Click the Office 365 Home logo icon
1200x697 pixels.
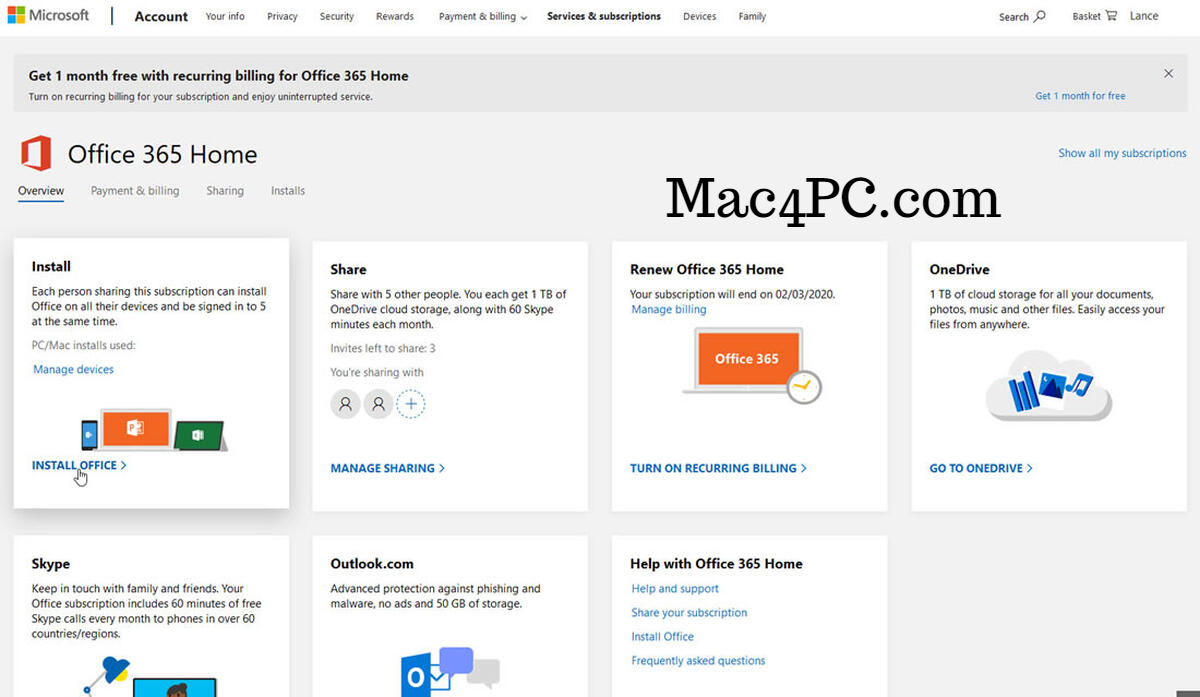pyautogui.click(x=36, y=154)
